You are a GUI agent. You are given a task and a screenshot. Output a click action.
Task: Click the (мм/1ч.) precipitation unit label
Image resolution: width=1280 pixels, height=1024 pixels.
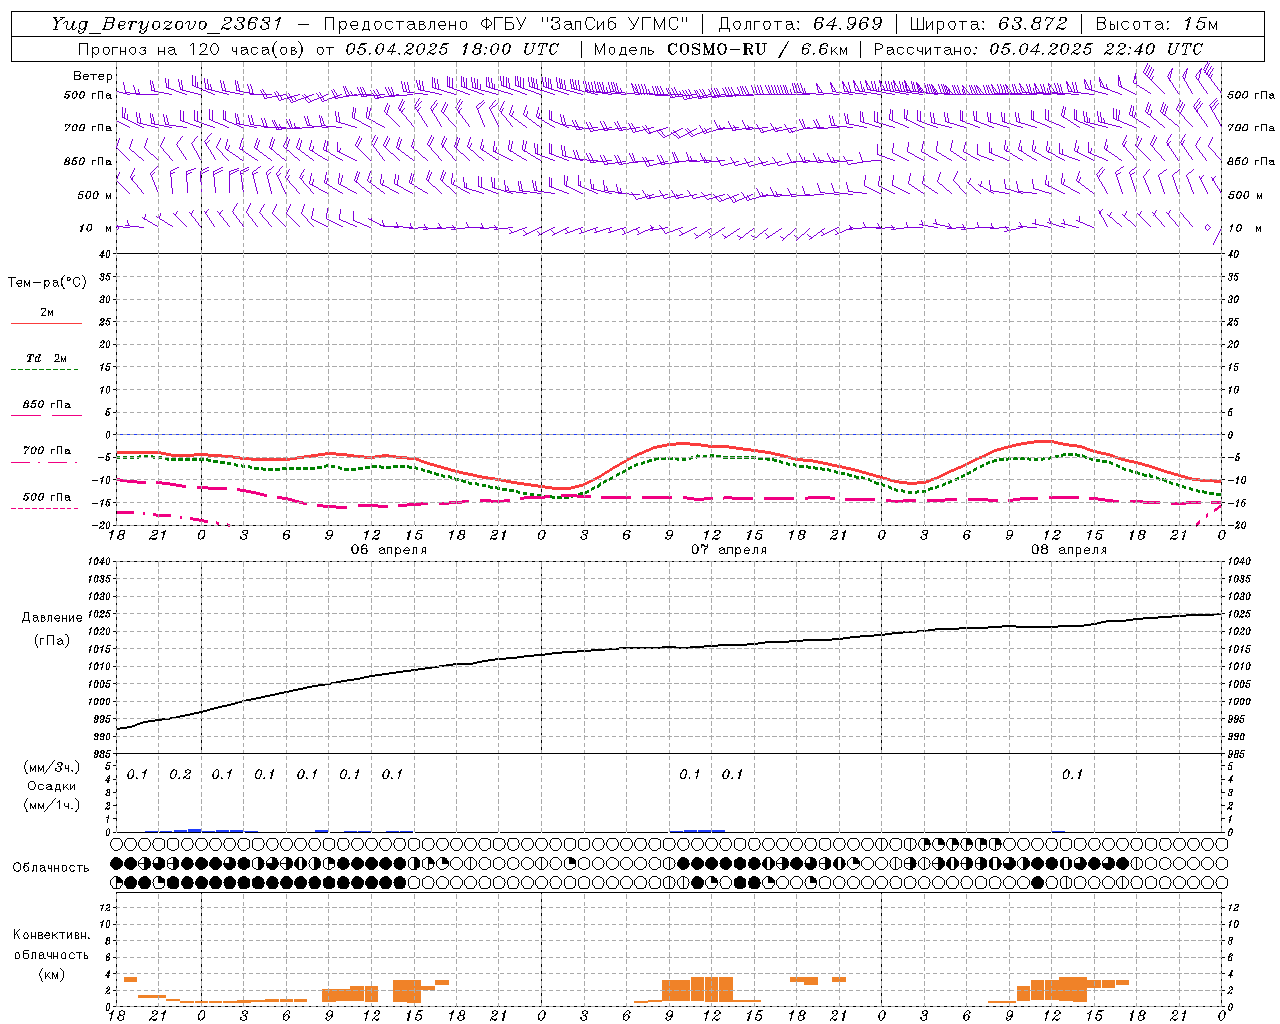[x=52, y=804]
